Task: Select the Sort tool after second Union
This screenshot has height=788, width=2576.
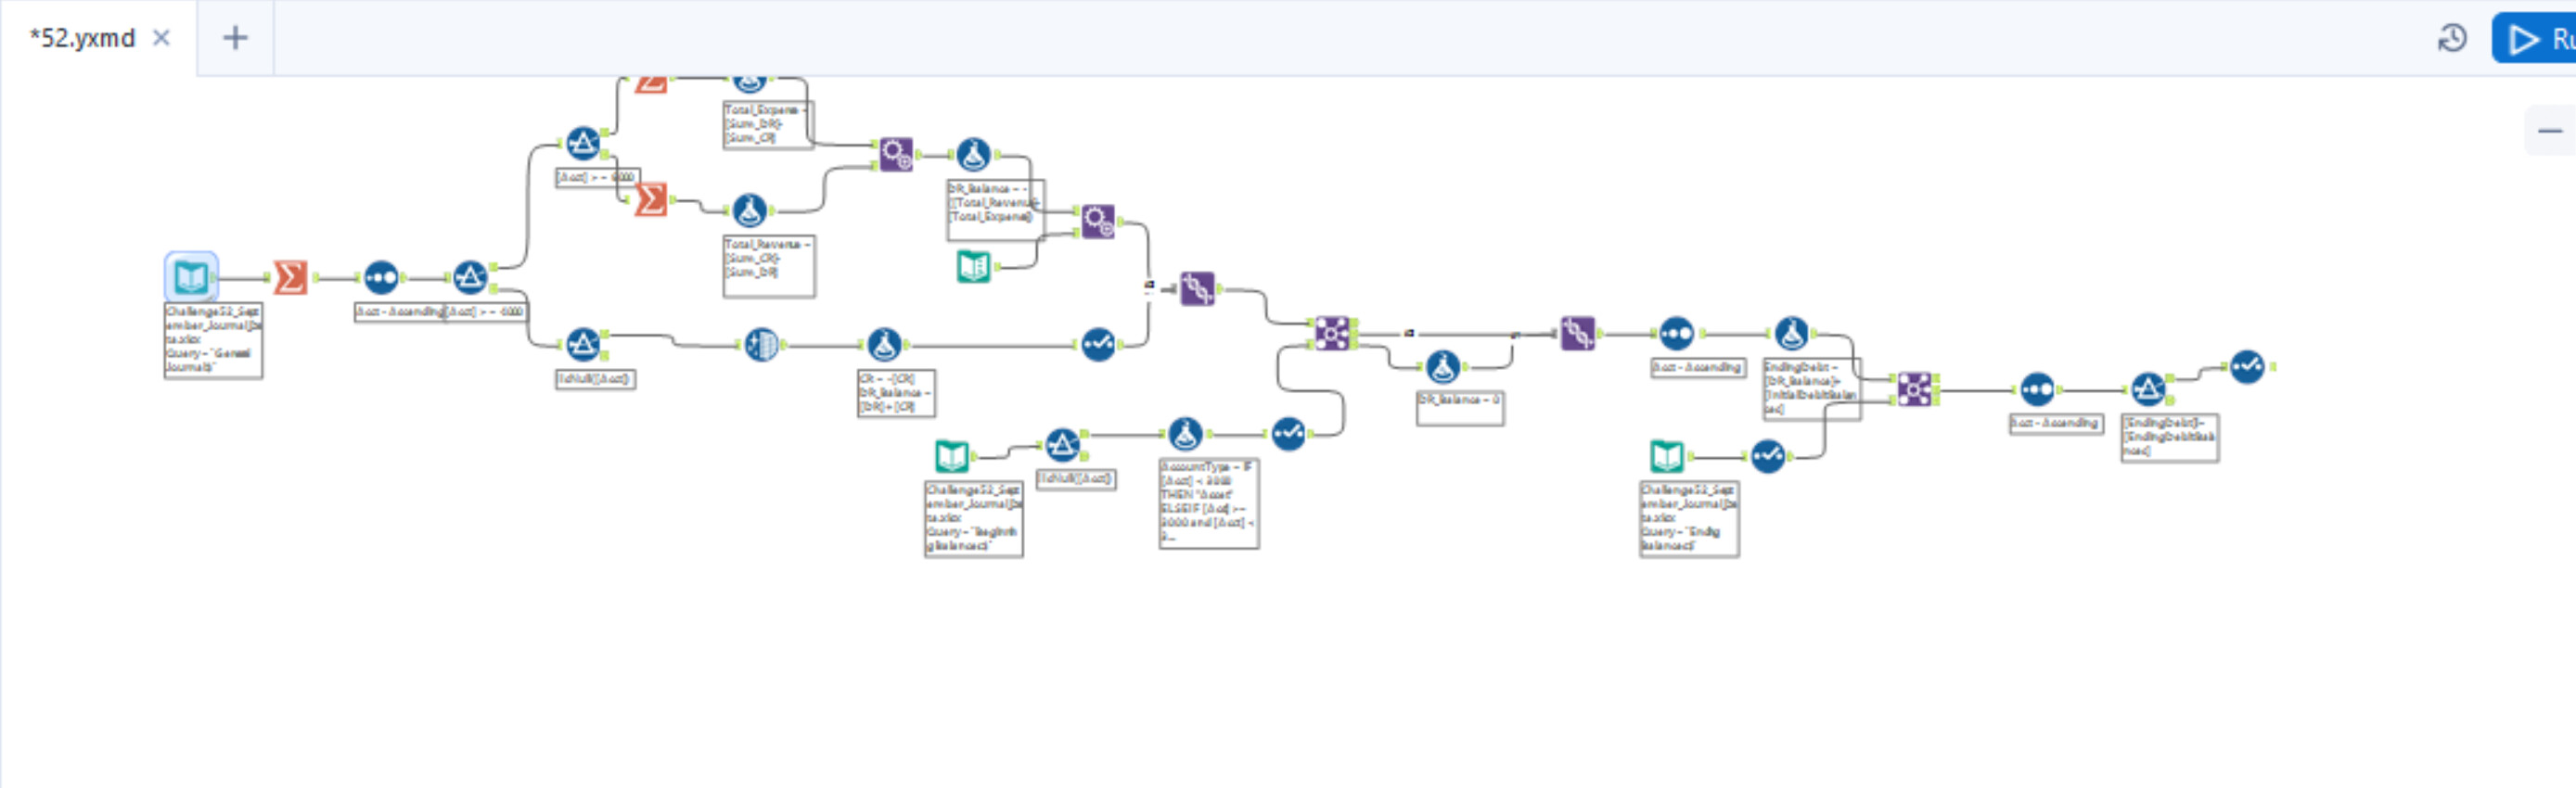Action: (x=1677, y=333)
